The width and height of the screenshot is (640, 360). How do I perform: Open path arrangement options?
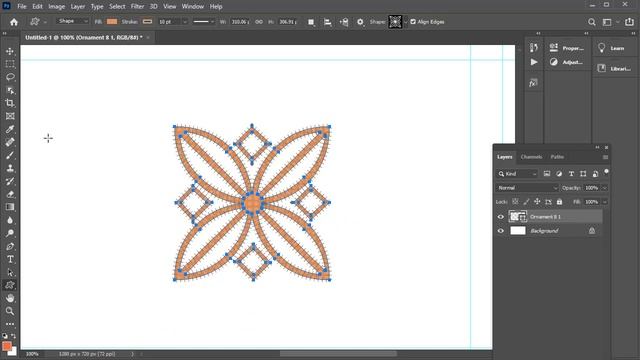pos(344,22)
